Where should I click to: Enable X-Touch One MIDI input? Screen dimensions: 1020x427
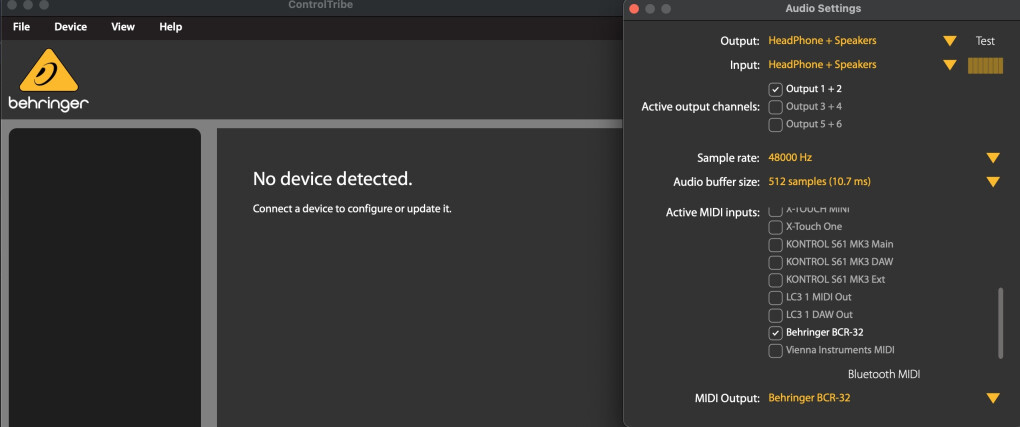pyautogui.click(x=775, y=227)
